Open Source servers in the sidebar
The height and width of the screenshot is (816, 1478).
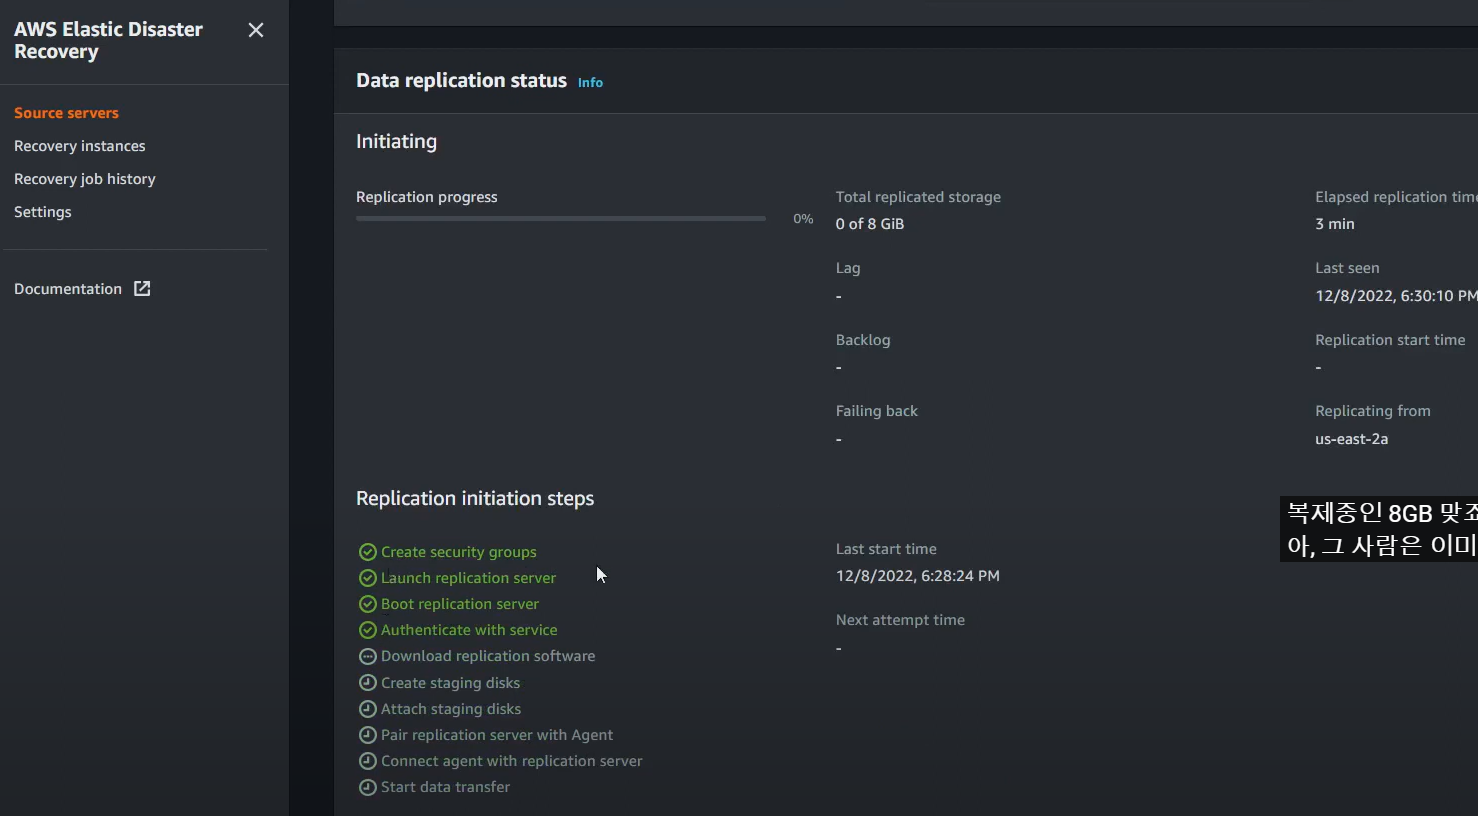[x=66, y=113]
